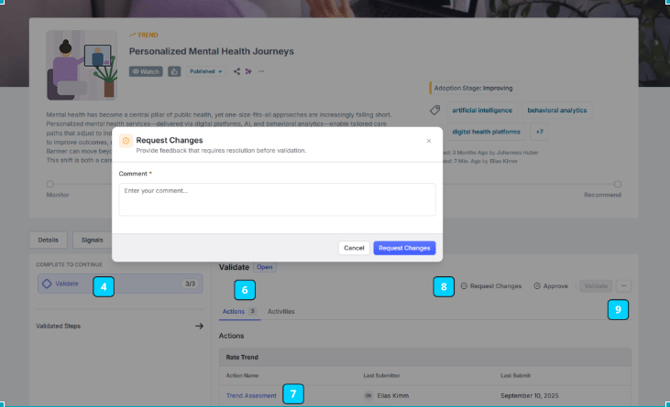Image resolution: width=670 pixels, height=407 pixels.
Task: Open more options menu beside Validate button
Action: 623,286
